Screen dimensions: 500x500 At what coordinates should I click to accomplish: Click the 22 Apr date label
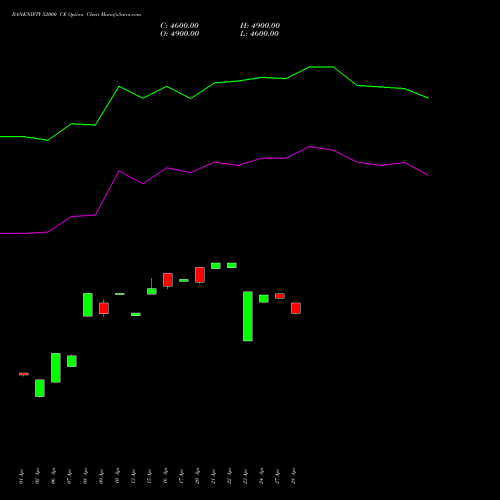coord(229,476)
